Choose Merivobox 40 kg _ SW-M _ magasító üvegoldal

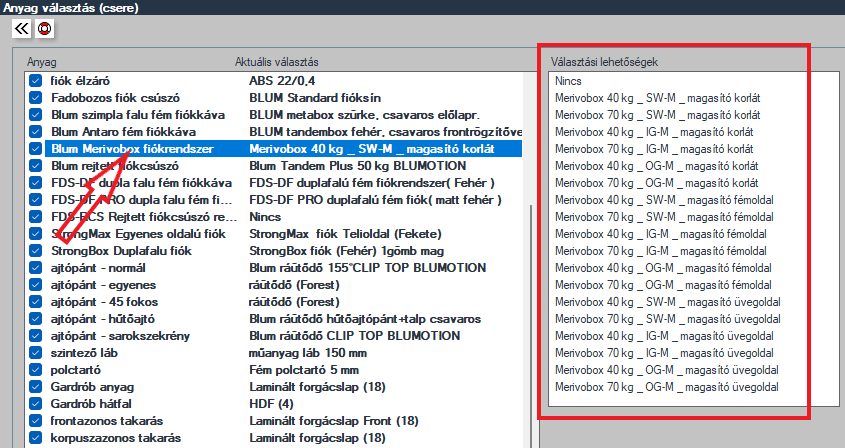point(668,302)
